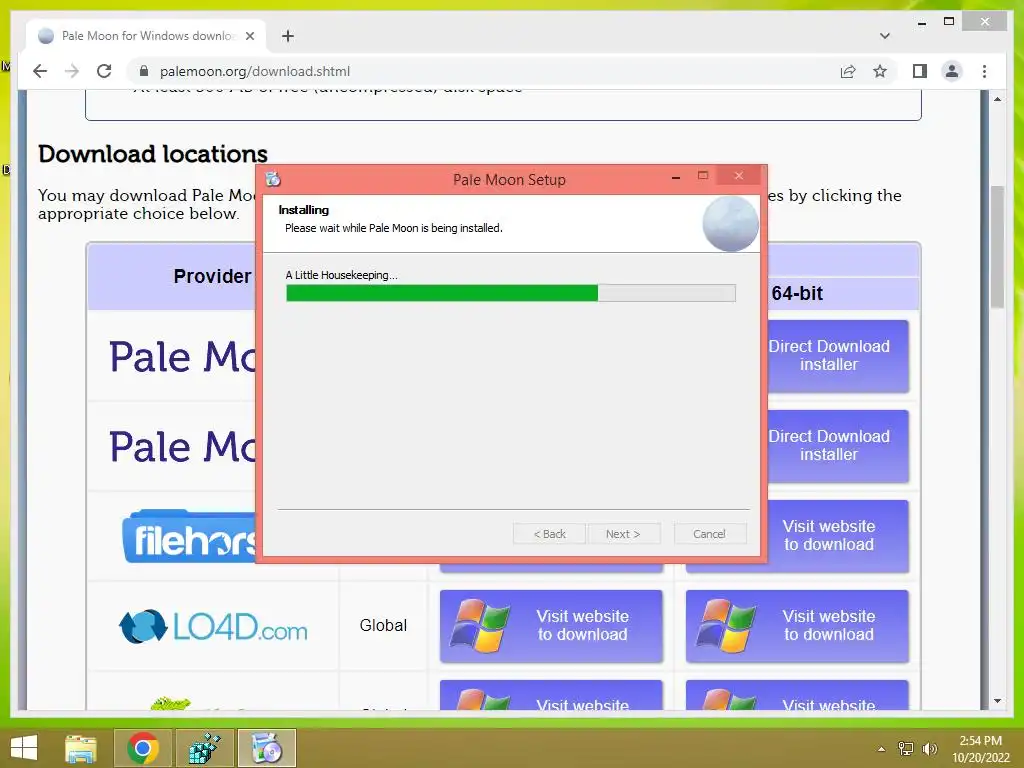Click the vertical scrollbar thumb
Screen dimensions: 1024x768
click(x=997, y=247)
